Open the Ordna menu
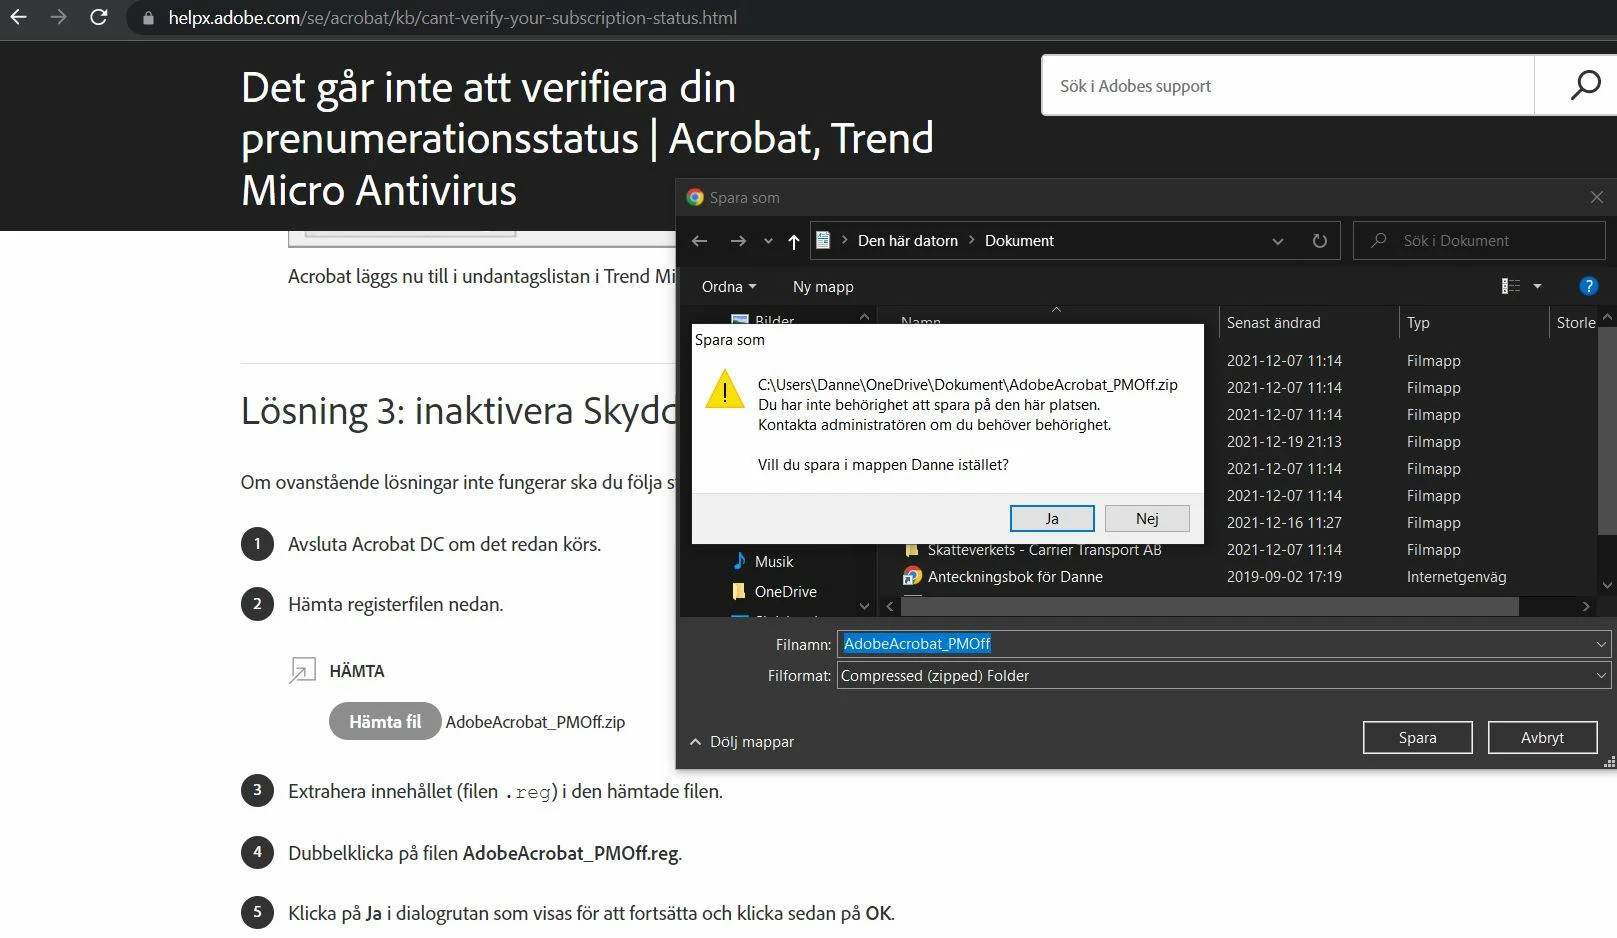Image resolution: width=1617 pixels, height=938 pixels. [x=729, y=287]
